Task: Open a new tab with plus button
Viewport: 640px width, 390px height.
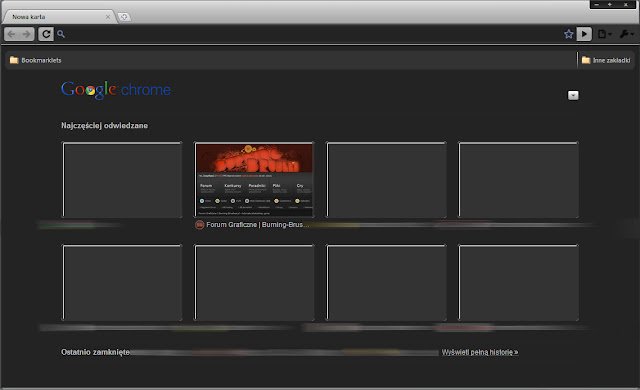Action: (124, 17)
